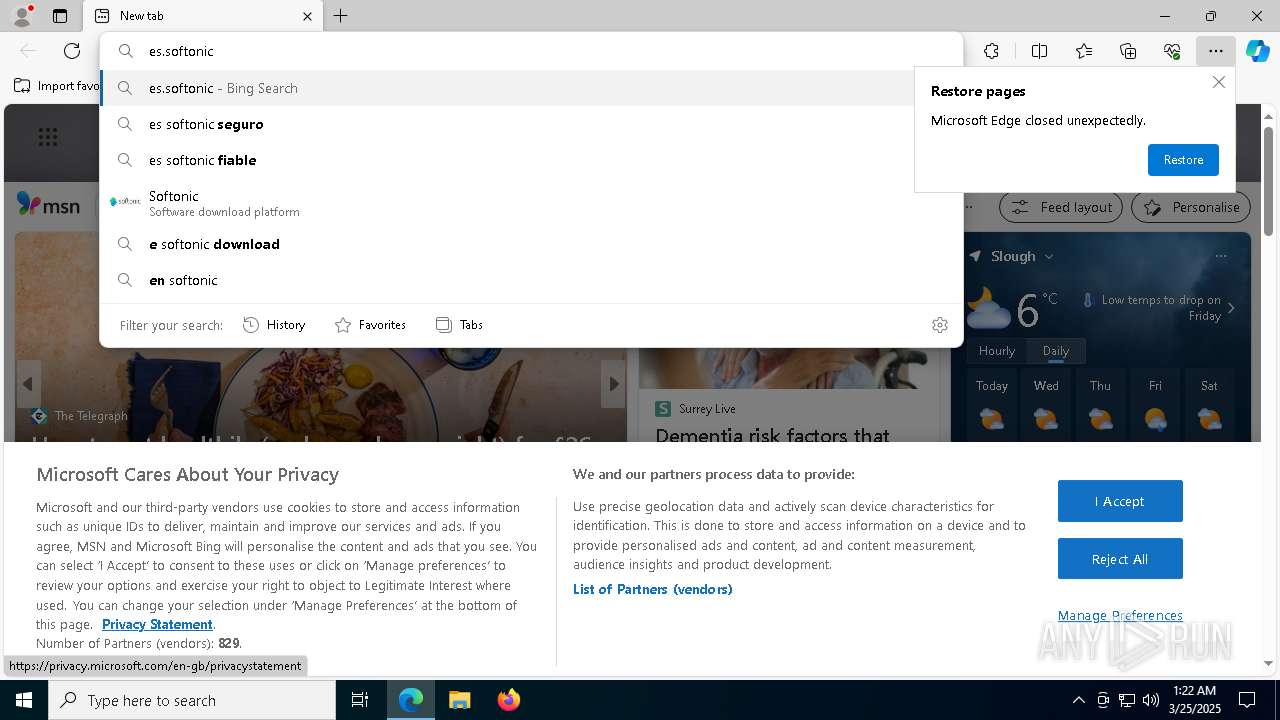Choose the 'es softonic fiable' suggestion

531,160
